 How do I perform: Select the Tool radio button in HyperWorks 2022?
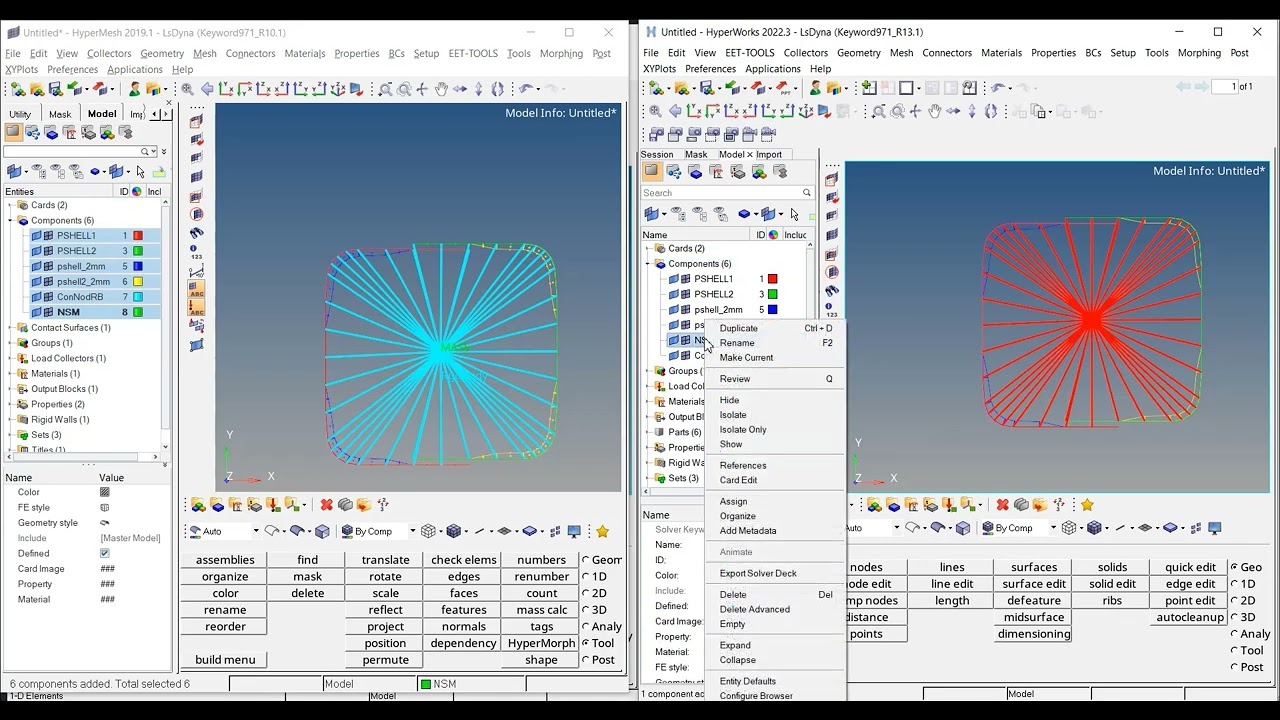point(1234,650)
